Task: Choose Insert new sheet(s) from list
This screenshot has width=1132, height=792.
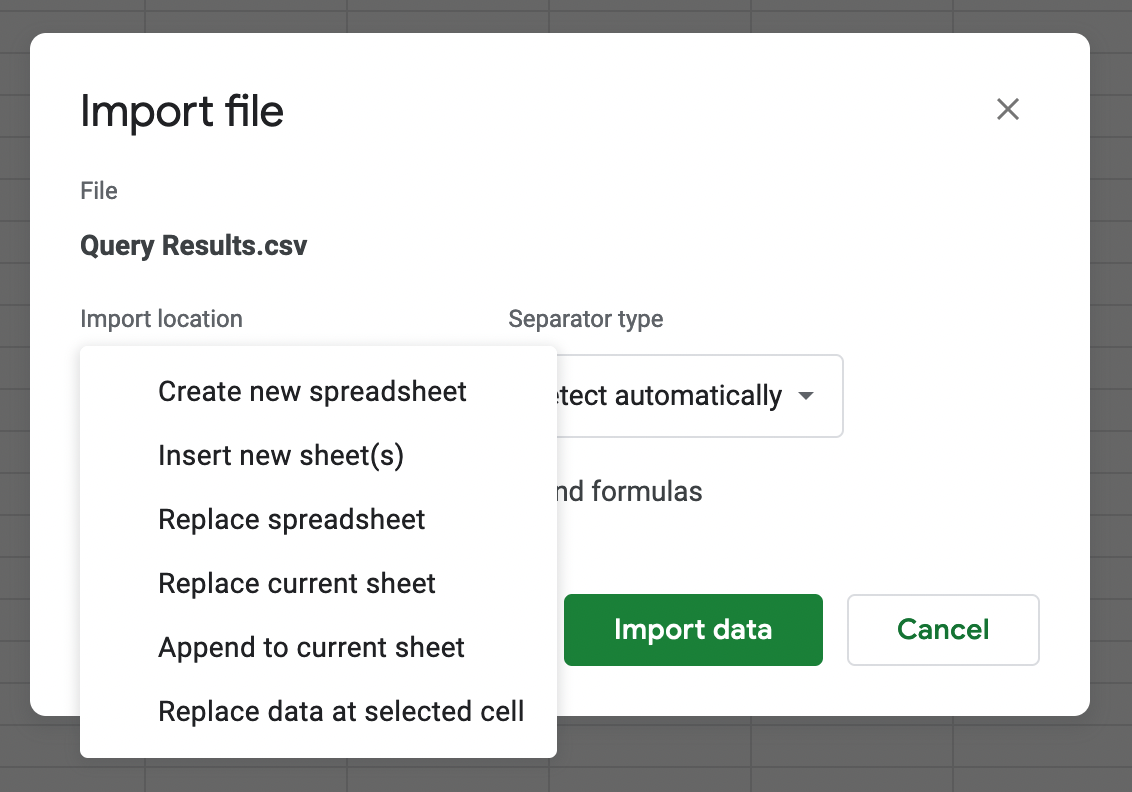Action: click(x=281, y=456)
